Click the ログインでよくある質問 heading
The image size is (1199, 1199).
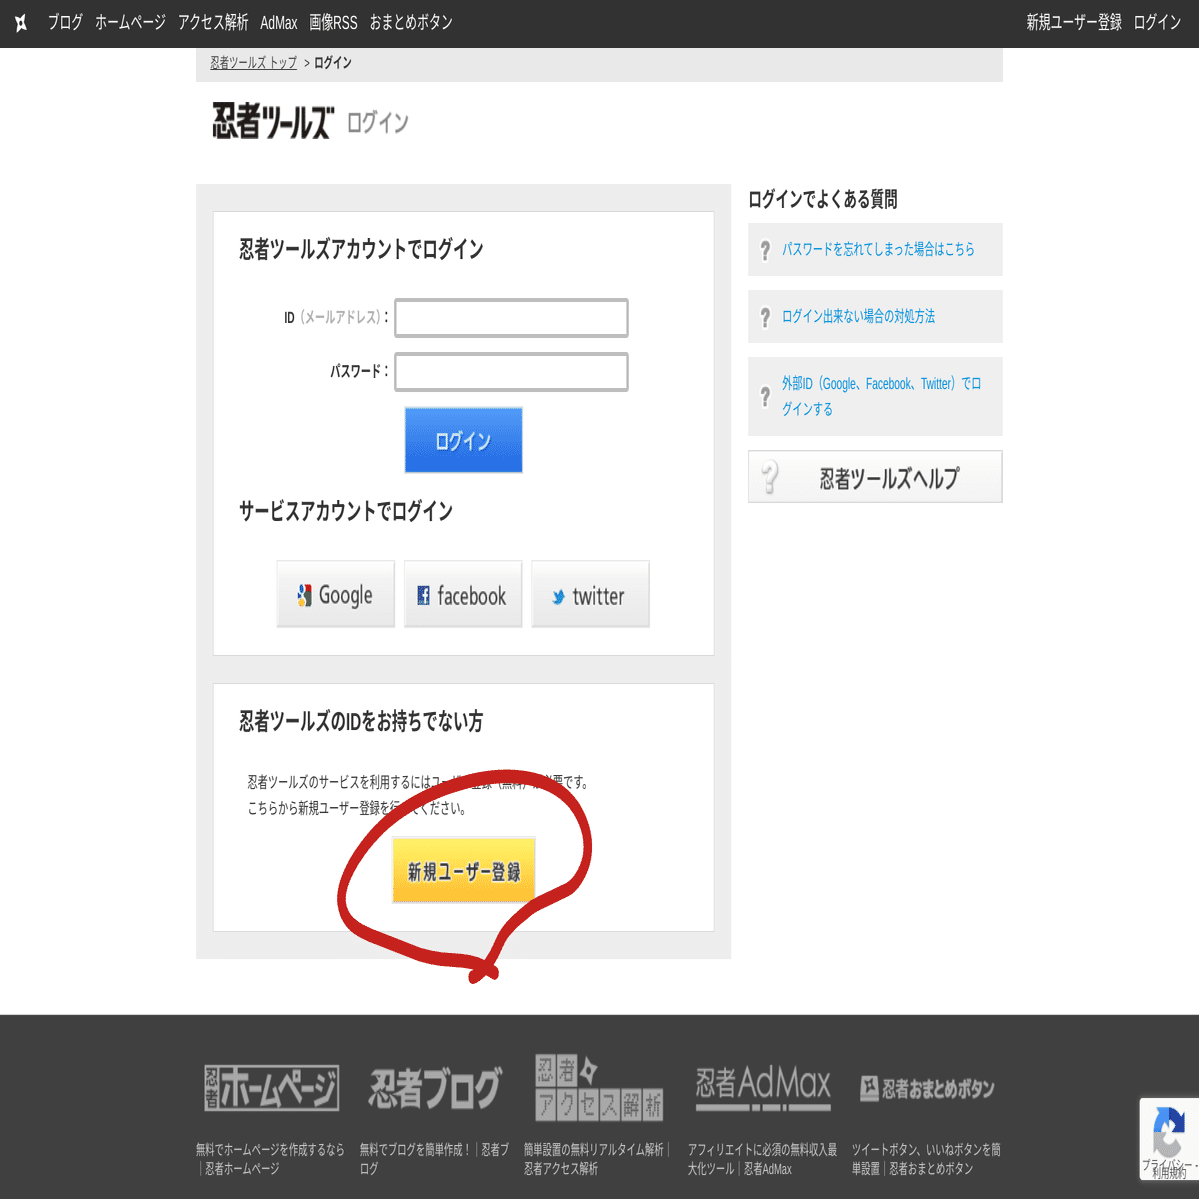tap(822, 200)
